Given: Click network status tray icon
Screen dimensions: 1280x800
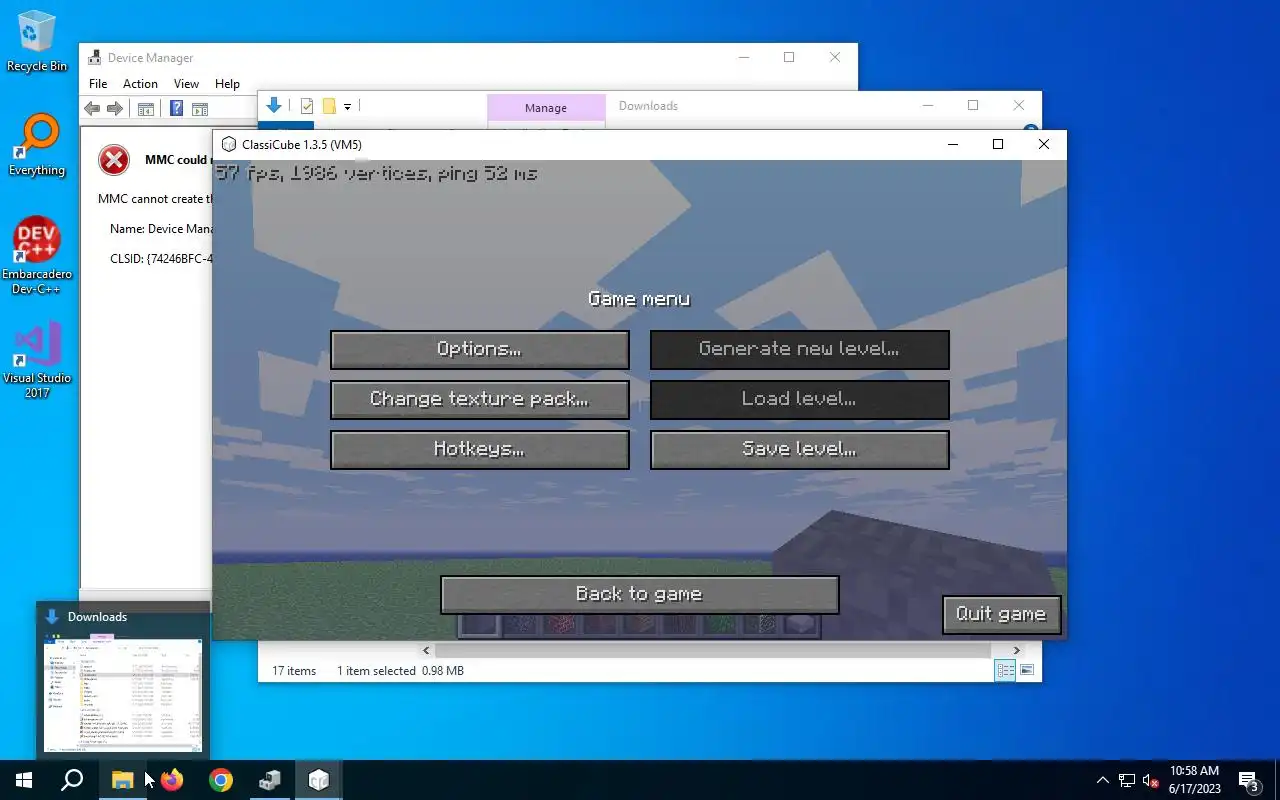Looking at the screenshot, I should 1127,780.
